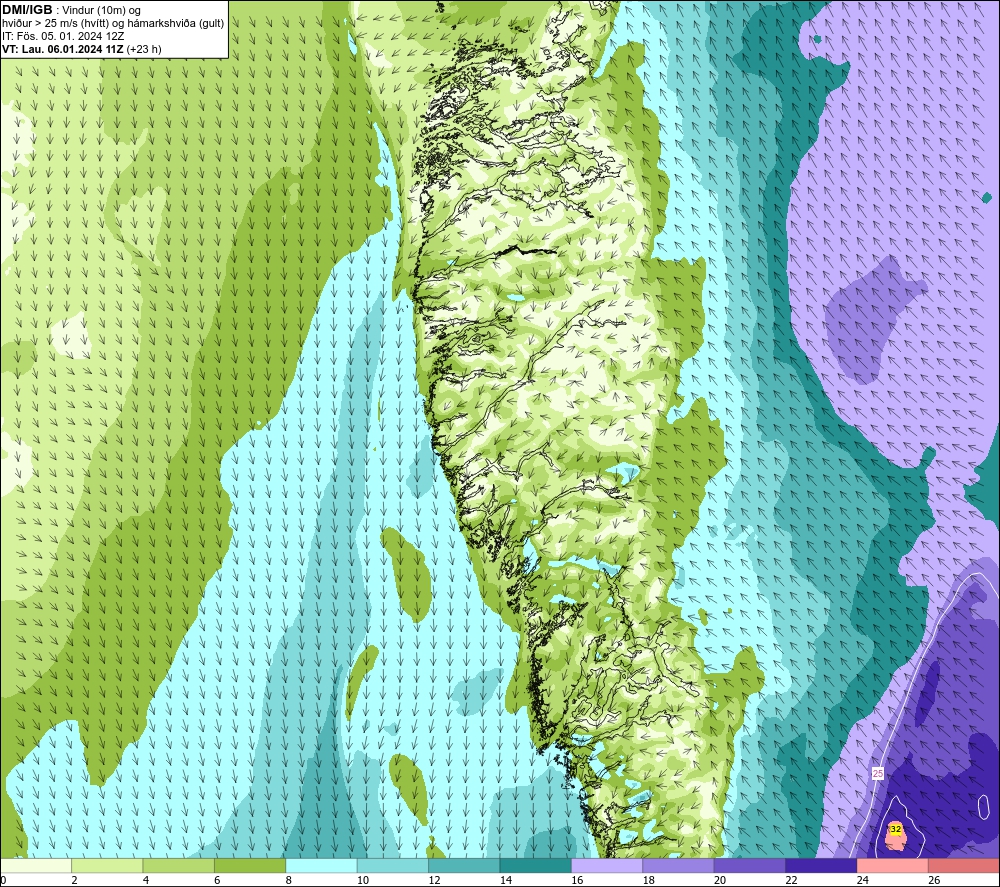Click the 'VT: Lau. 06.01.2024 11Z (+23 h)' line
This screenshot has width=1000, height=887.
pyautogui.click(x=82, y=49)
